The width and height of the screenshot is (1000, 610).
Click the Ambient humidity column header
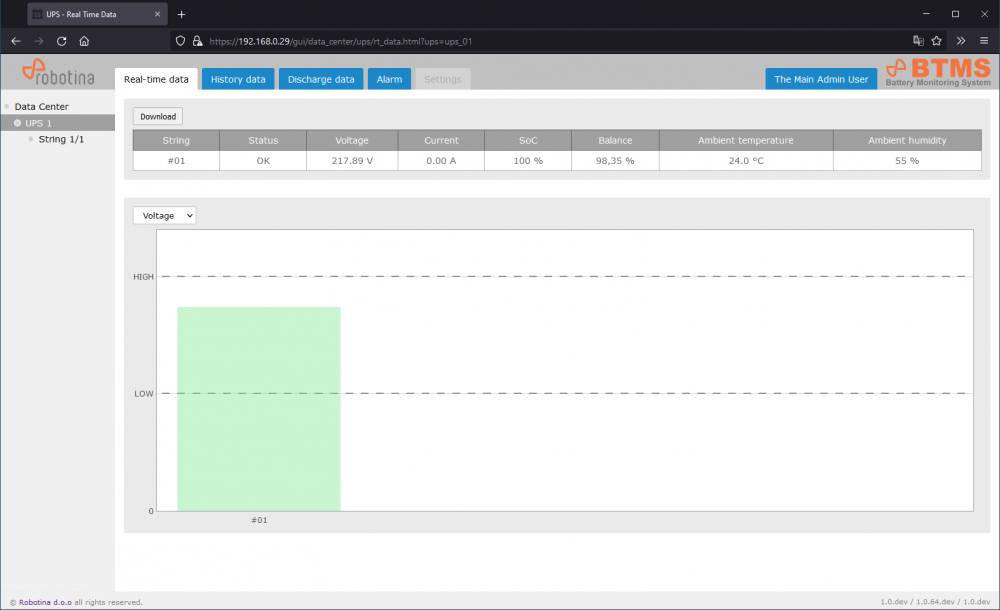pyautogui.click(x=908, y=140)
